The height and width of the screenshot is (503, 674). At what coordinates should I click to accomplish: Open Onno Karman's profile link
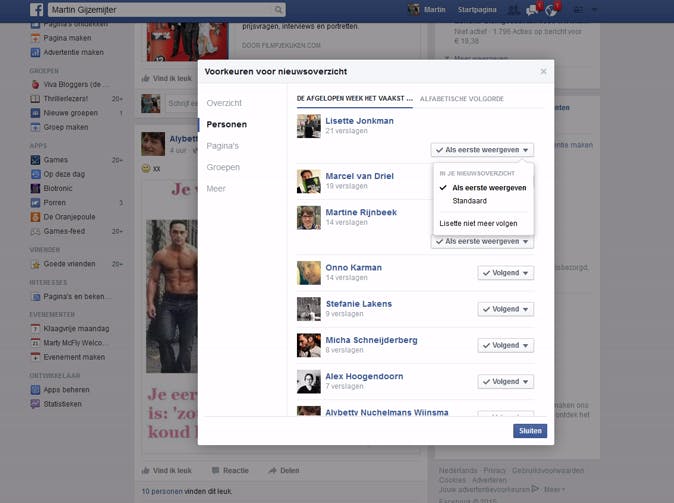[353, 267]
